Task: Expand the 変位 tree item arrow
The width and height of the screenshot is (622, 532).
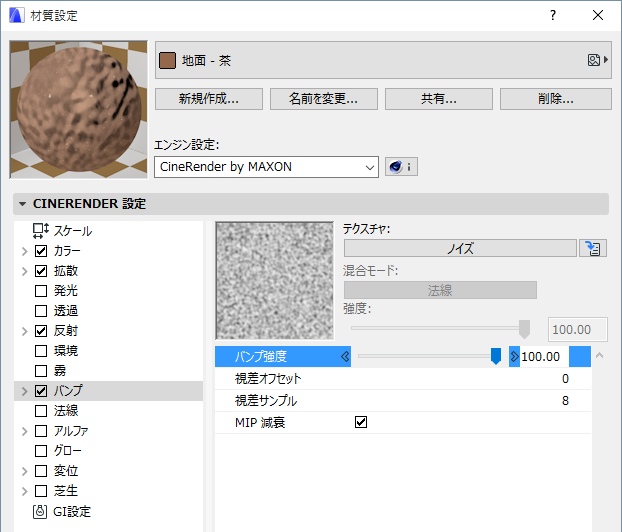Action: point(25,471)
